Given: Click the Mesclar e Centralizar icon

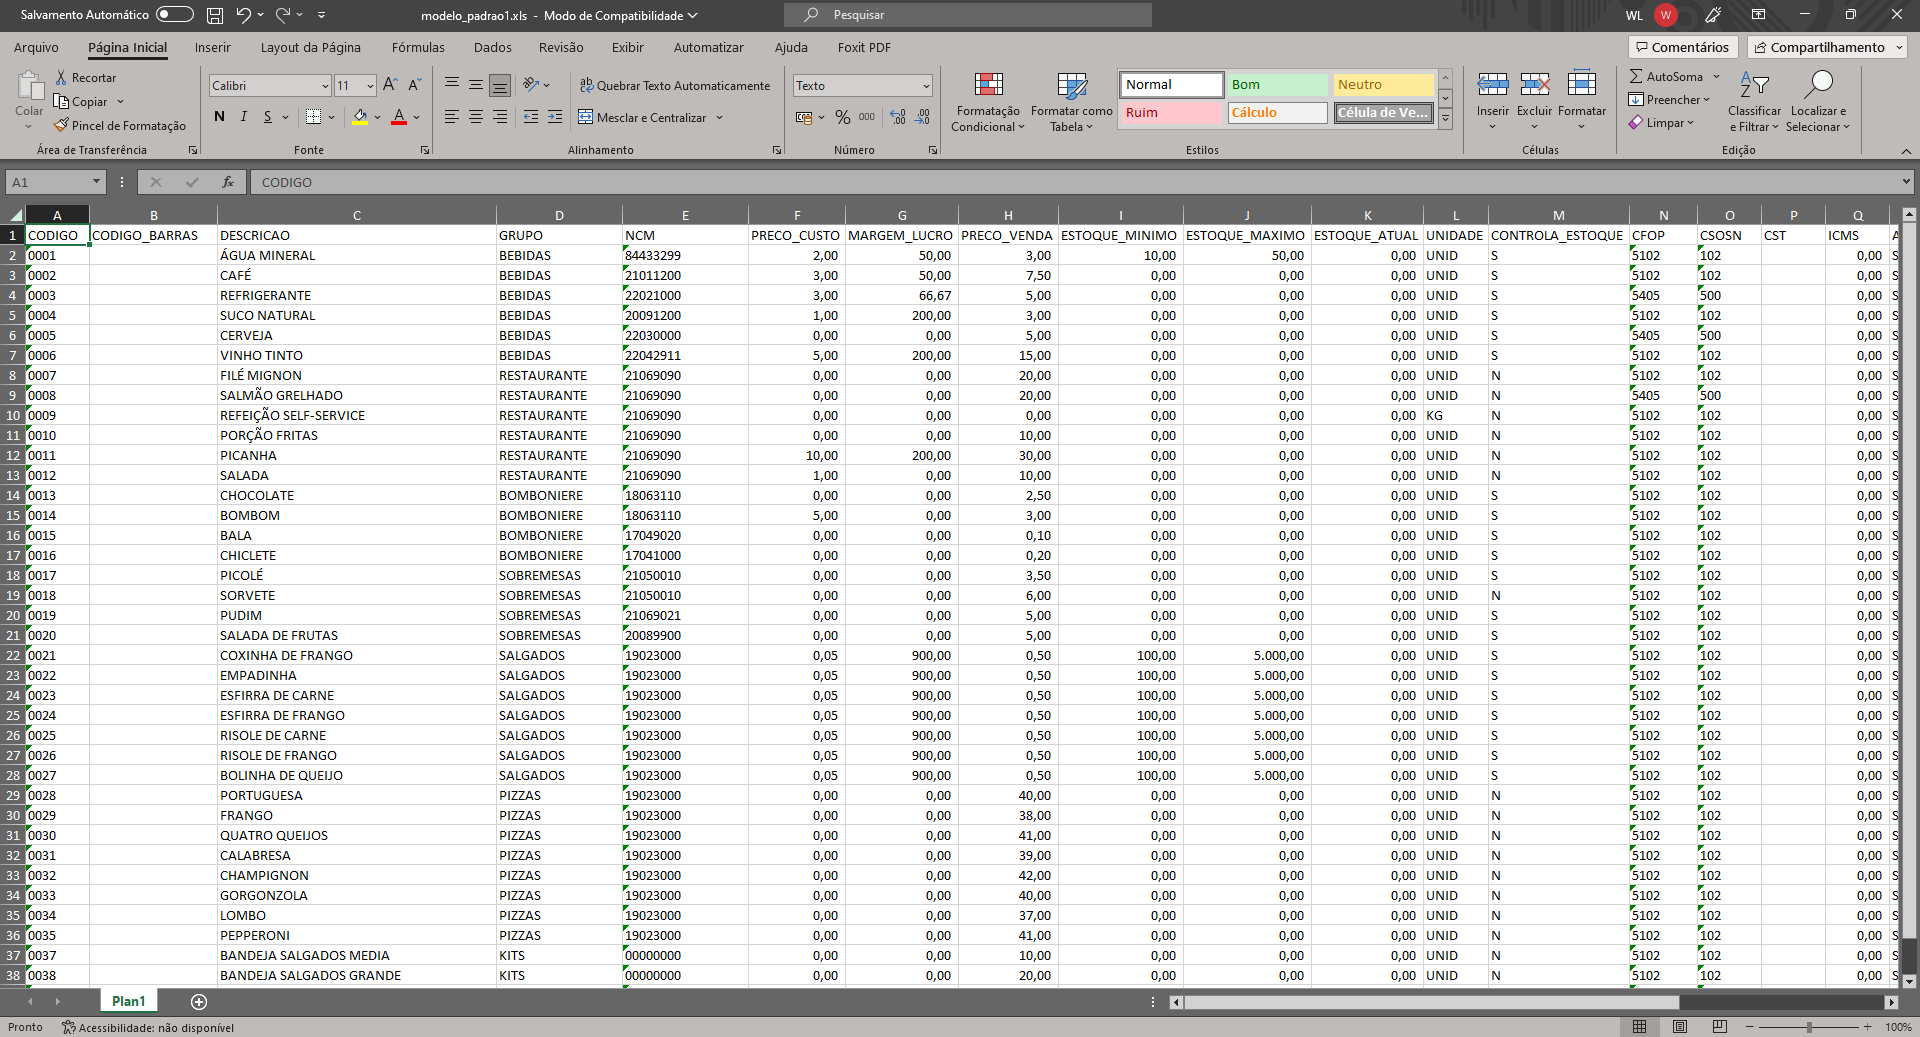Looking at the screenshot, I should 586,117.
